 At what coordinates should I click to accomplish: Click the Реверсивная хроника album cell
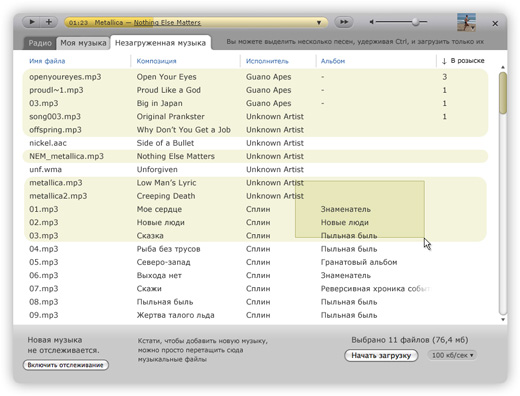[x=375, y=289]
